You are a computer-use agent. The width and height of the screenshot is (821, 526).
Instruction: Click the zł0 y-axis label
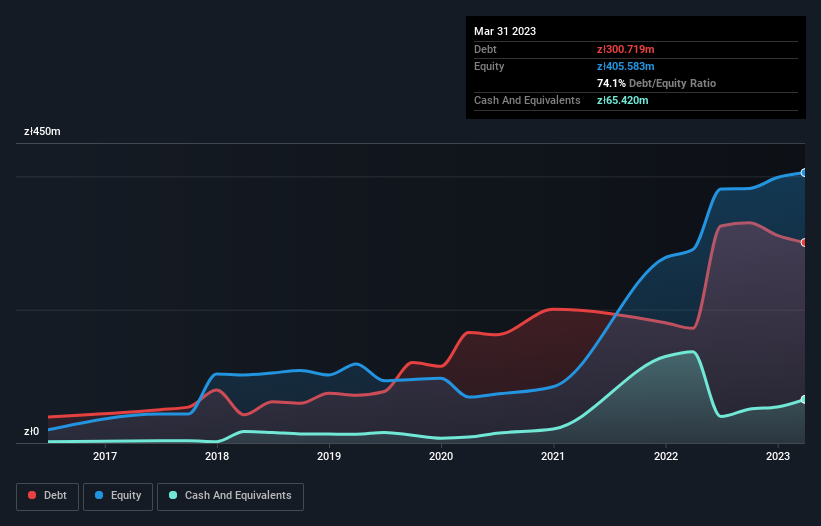tap(31, 431)
